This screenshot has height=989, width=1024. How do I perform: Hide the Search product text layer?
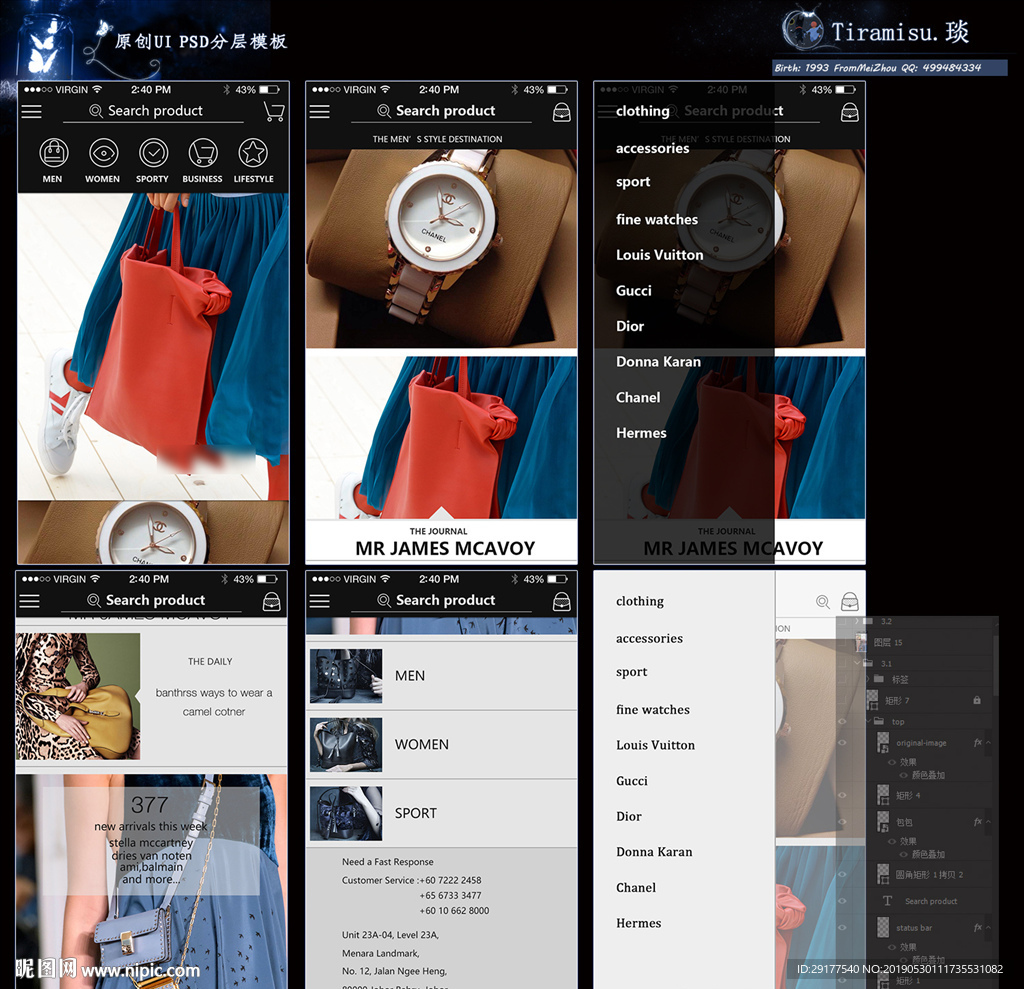(x=842, y=901)
